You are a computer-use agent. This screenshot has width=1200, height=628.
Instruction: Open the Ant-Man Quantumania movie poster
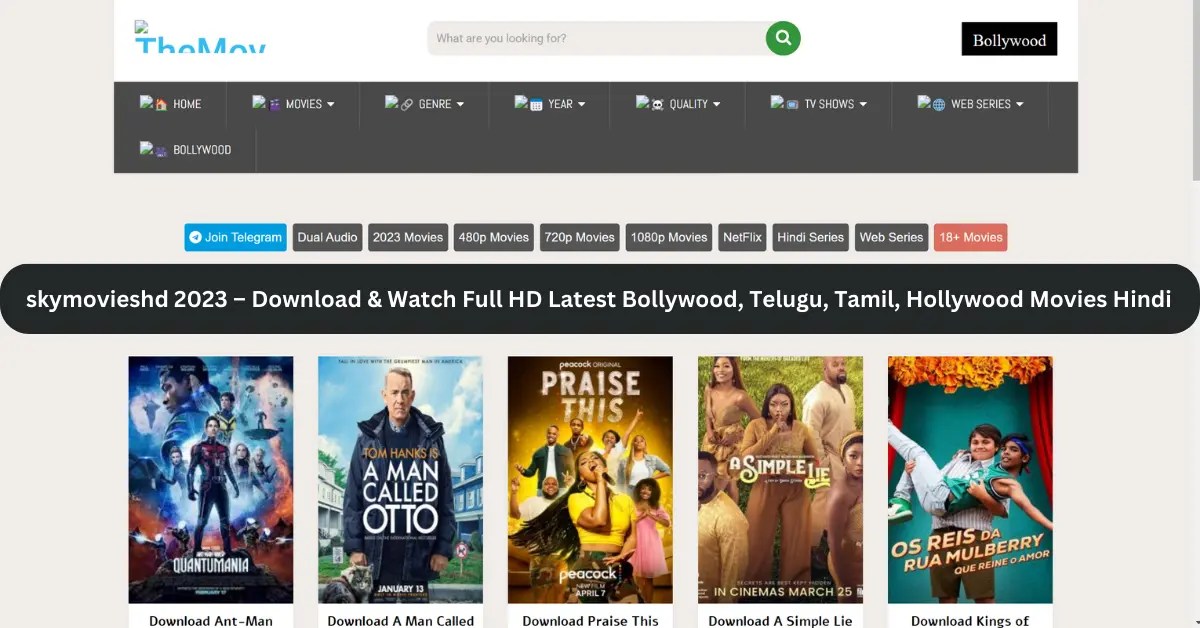(210, 479)
